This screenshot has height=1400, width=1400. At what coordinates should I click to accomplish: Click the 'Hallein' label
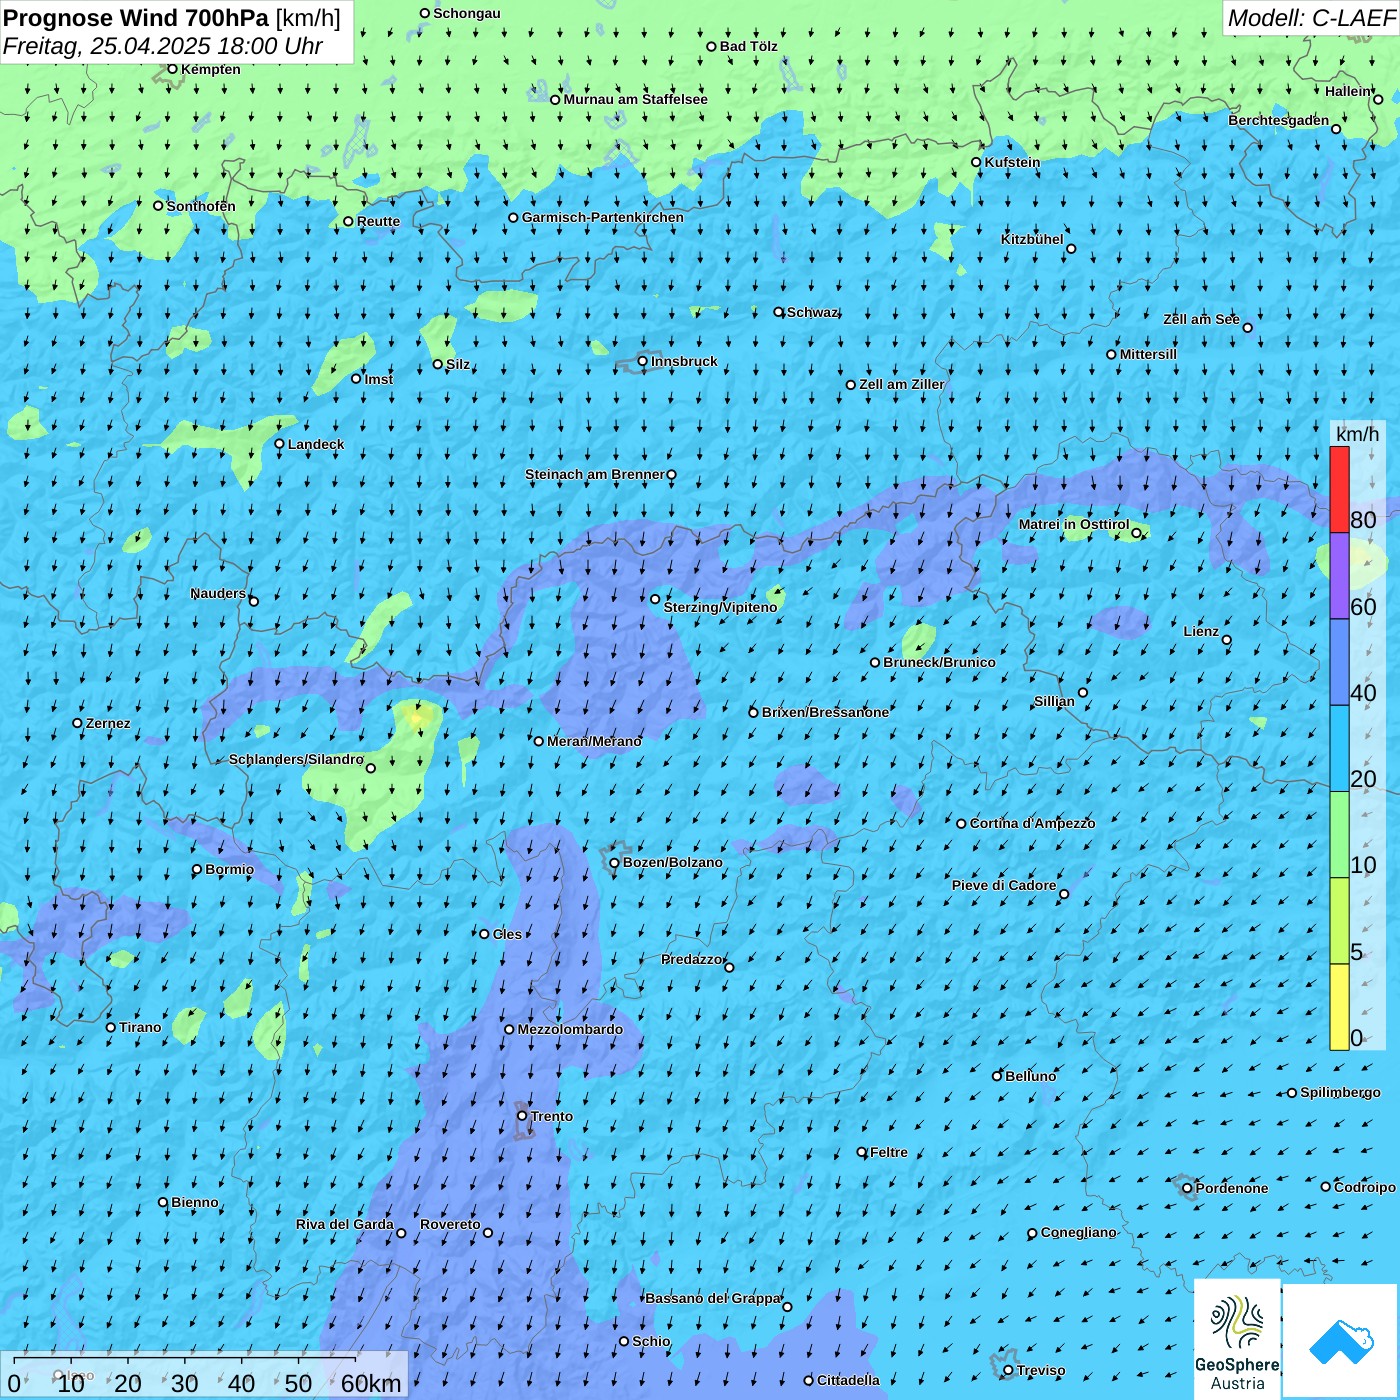(1348, 91)
